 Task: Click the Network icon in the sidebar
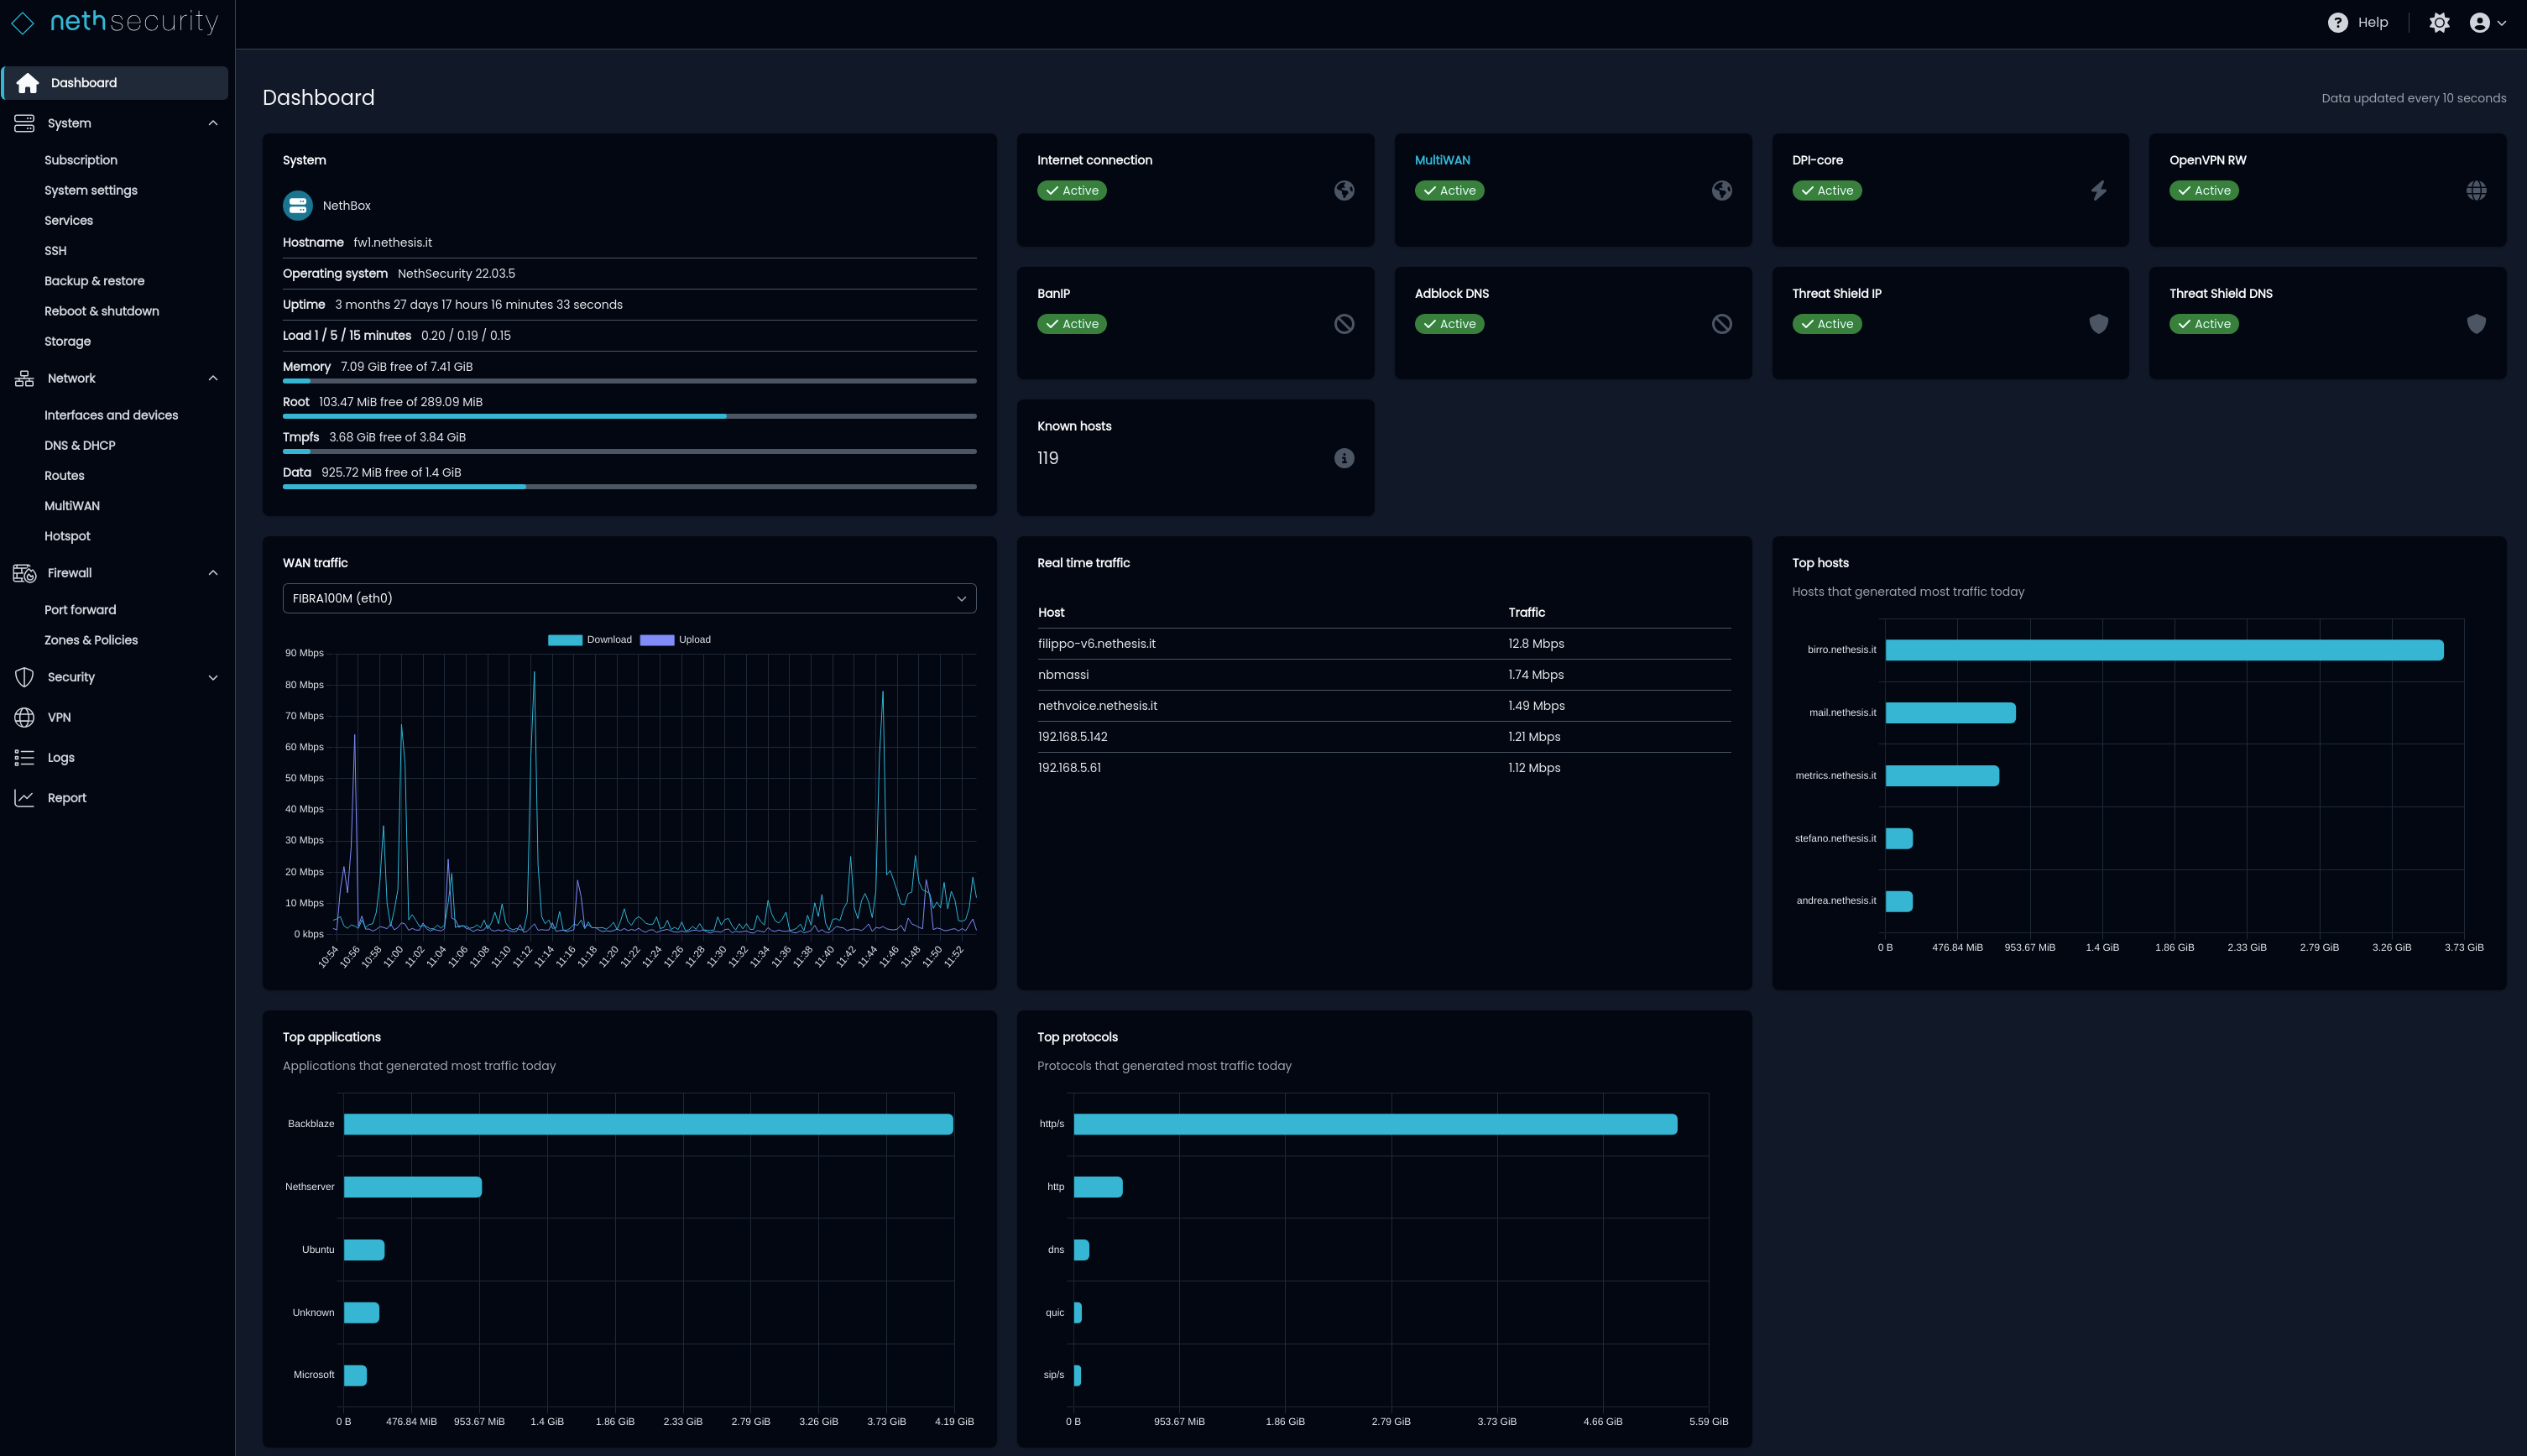(25, 378)
